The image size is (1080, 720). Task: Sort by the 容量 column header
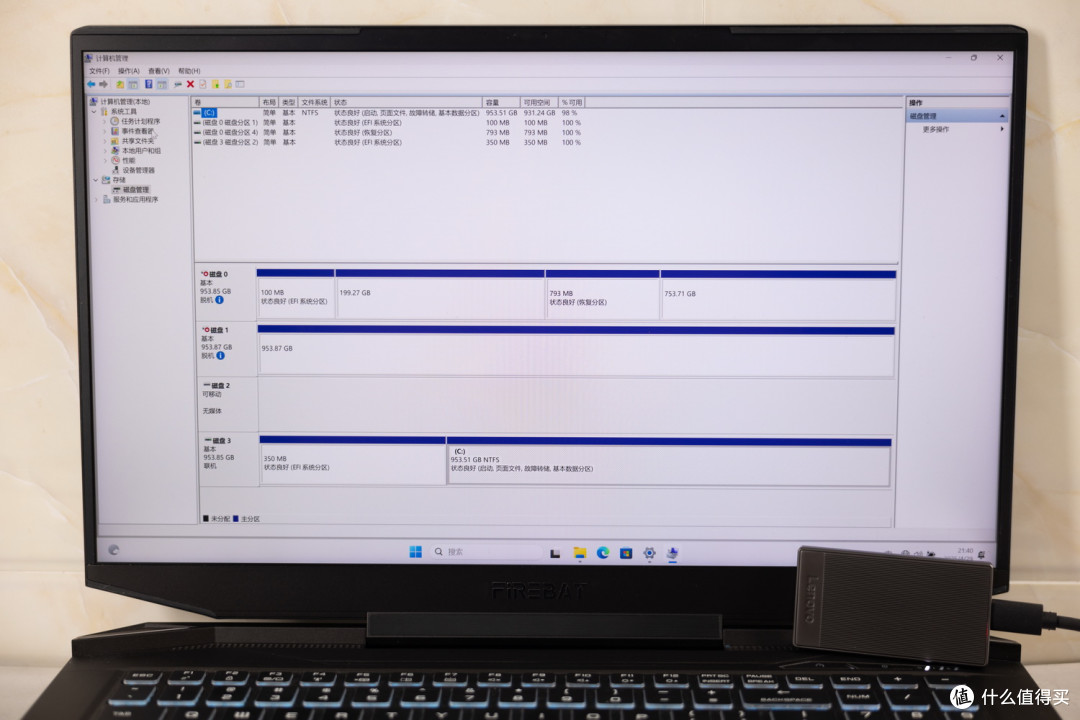point(501,102)
